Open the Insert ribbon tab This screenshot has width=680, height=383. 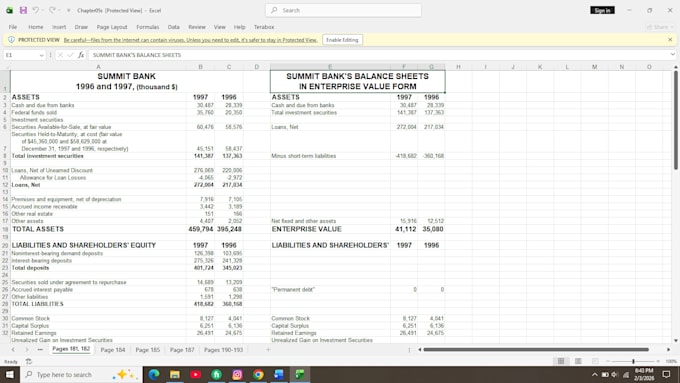tap(59, 27)
